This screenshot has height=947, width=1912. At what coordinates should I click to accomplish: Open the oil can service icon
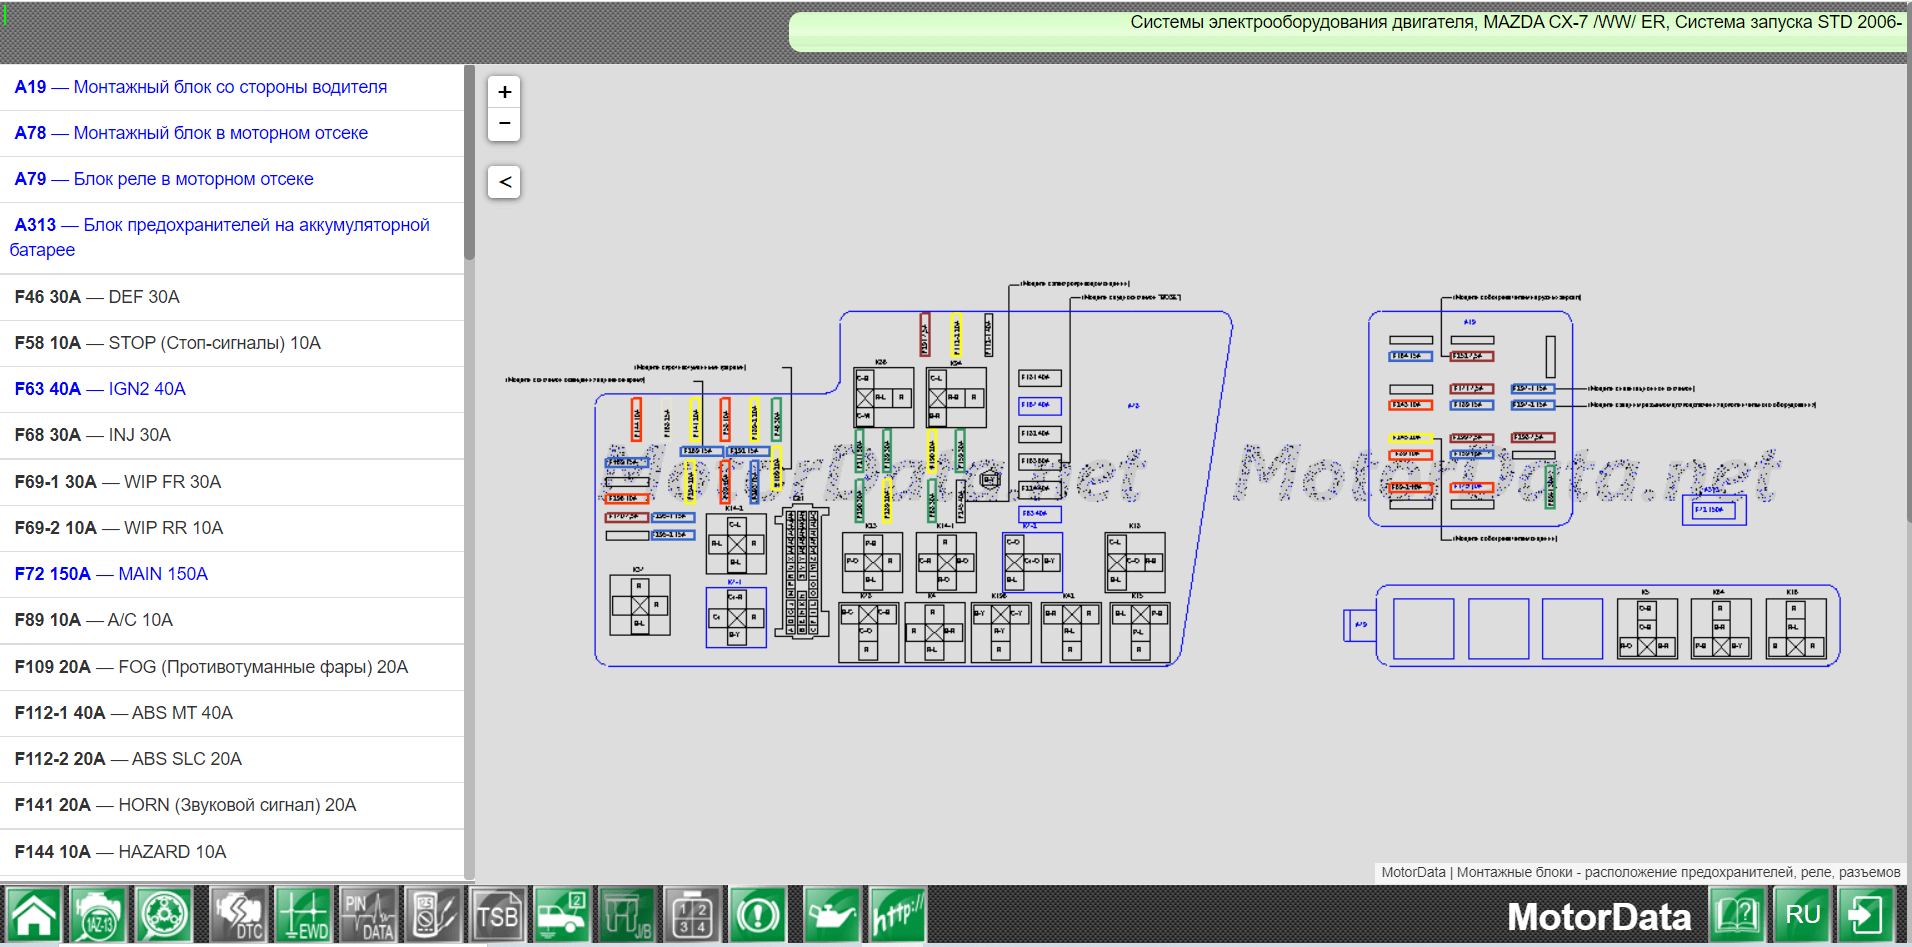(831, 915)
